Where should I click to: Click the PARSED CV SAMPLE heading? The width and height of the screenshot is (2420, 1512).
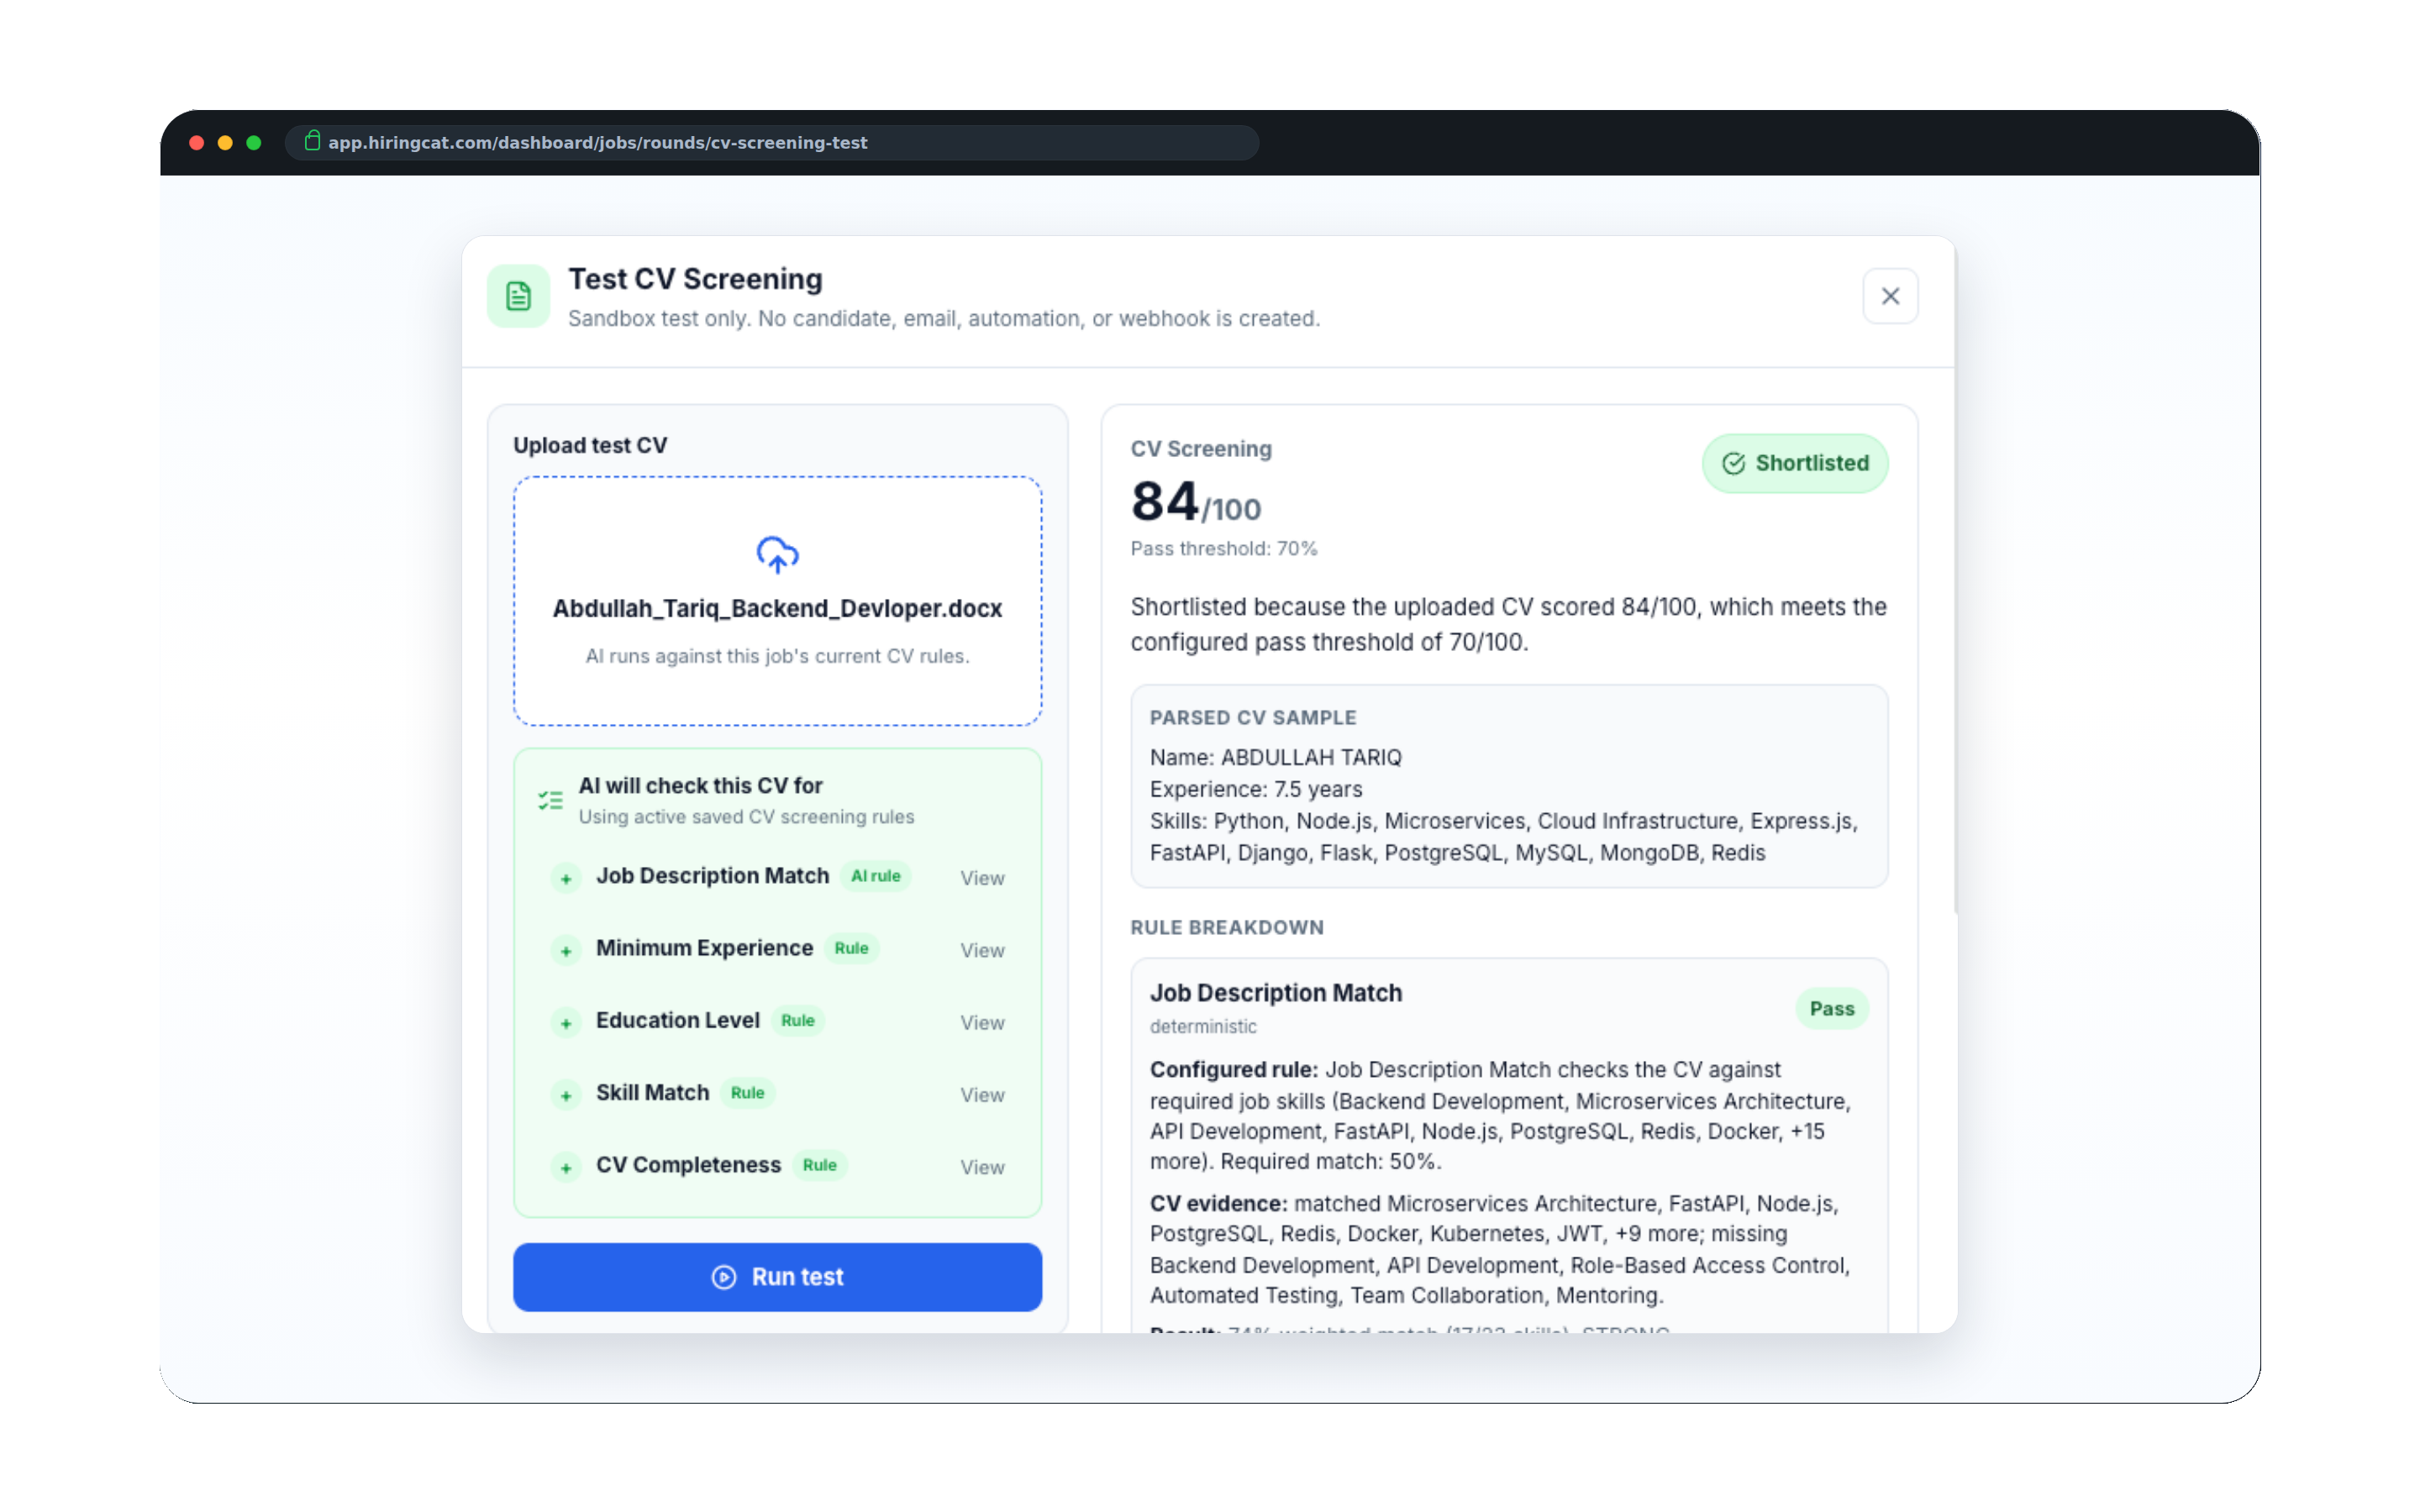click(x=1253, y=718)
